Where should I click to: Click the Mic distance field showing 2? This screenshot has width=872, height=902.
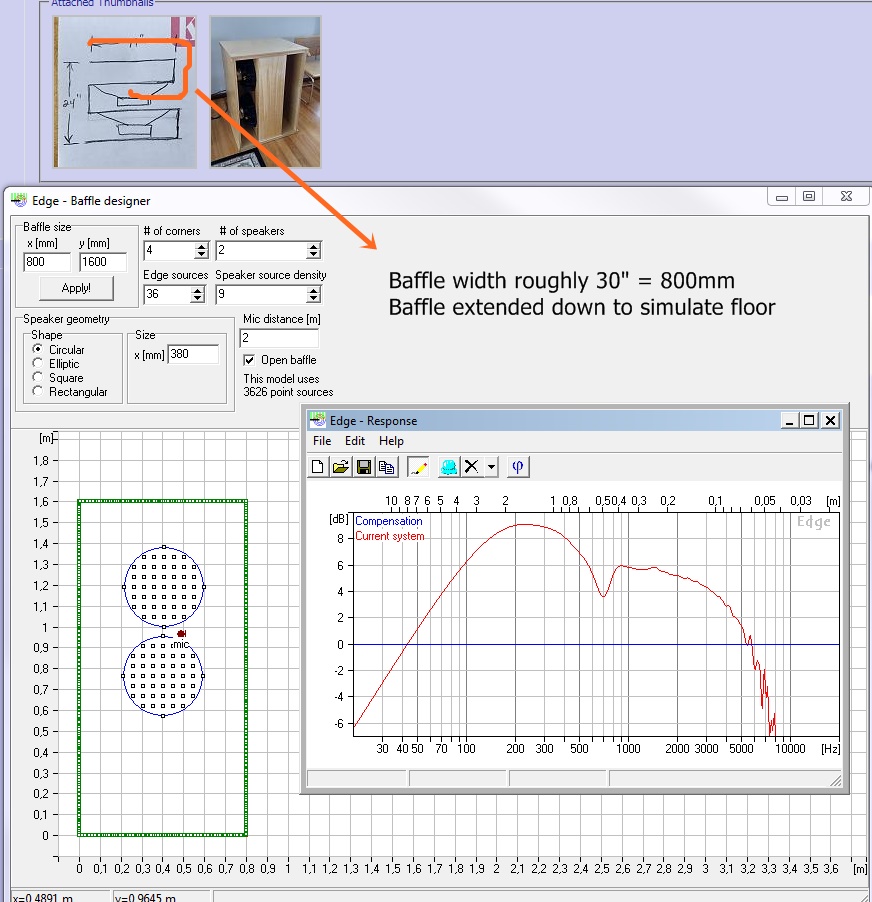[279, 338]
